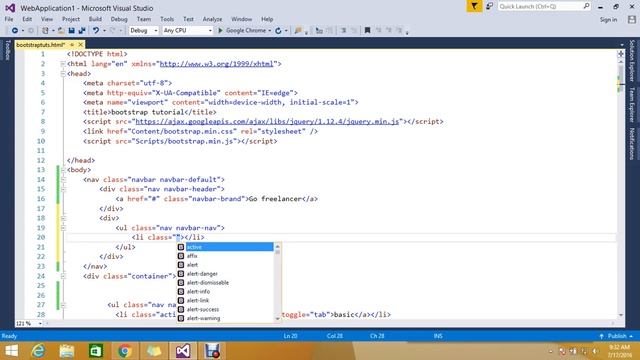
Task: Open the Team Explorer side tab
Action: tap(632, 104)
